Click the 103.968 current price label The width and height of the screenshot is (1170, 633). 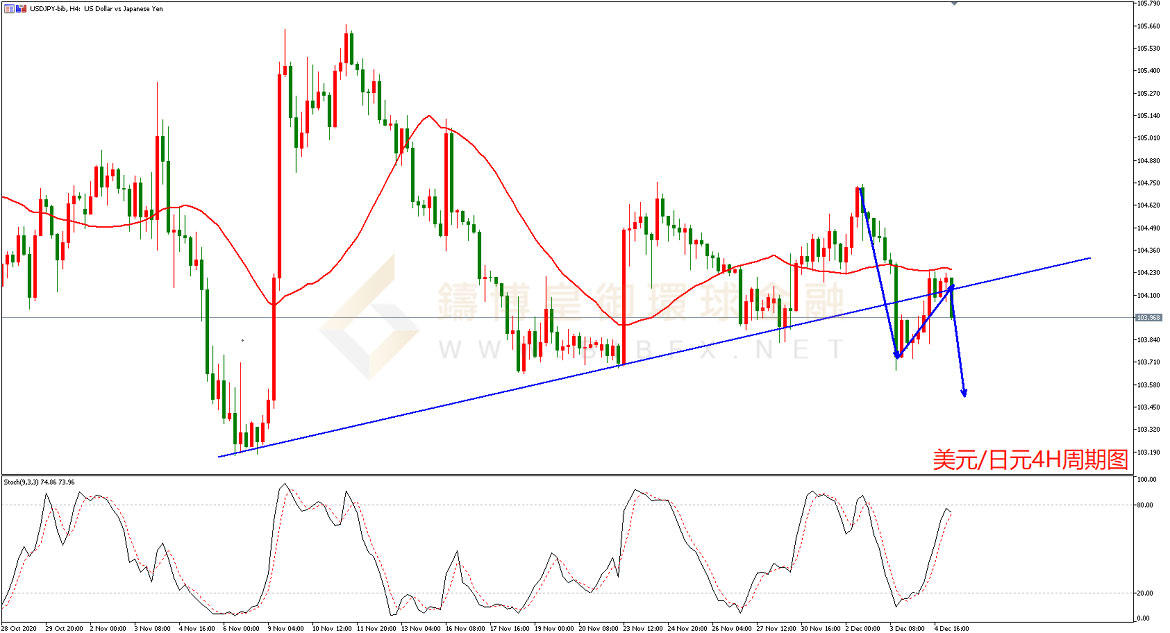point(1149,317)
